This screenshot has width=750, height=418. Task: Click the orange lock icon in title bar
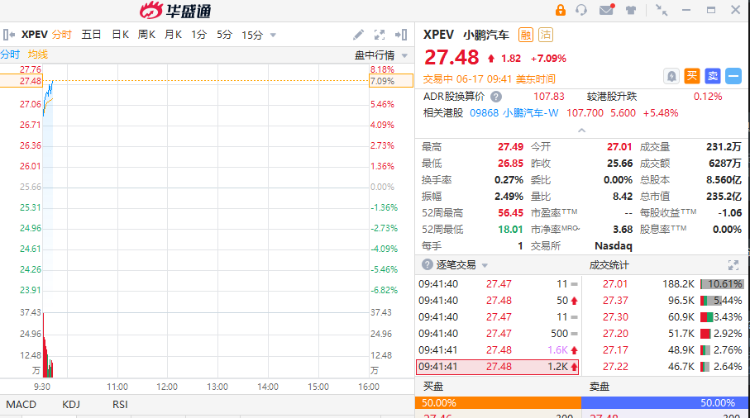coord(560,10)
